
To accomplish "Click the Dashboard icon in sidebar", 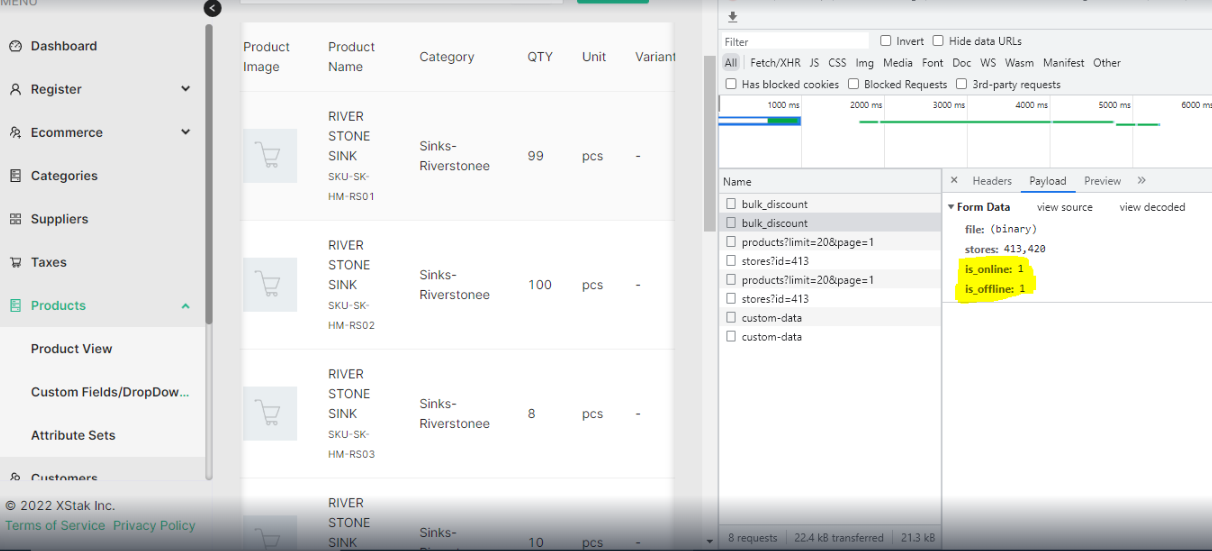I will coord(15,46).
